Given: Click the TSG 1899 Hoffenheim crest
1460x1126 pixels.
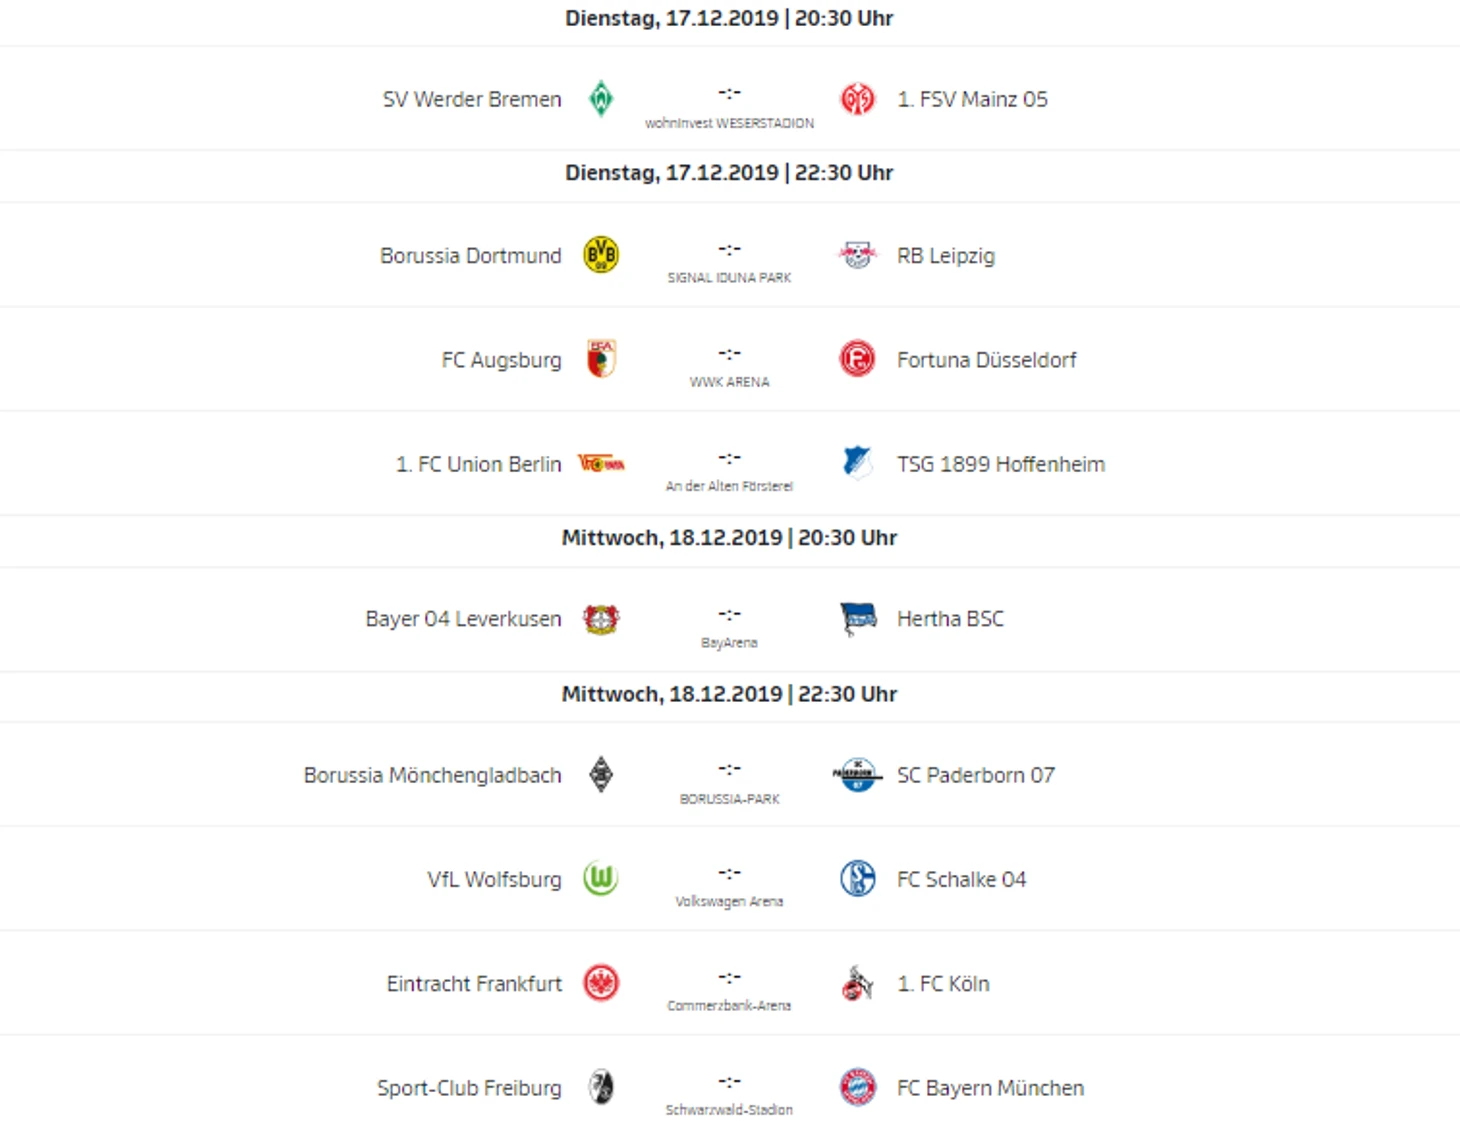Looking at the screenshot, I should [x=857, y=463].
